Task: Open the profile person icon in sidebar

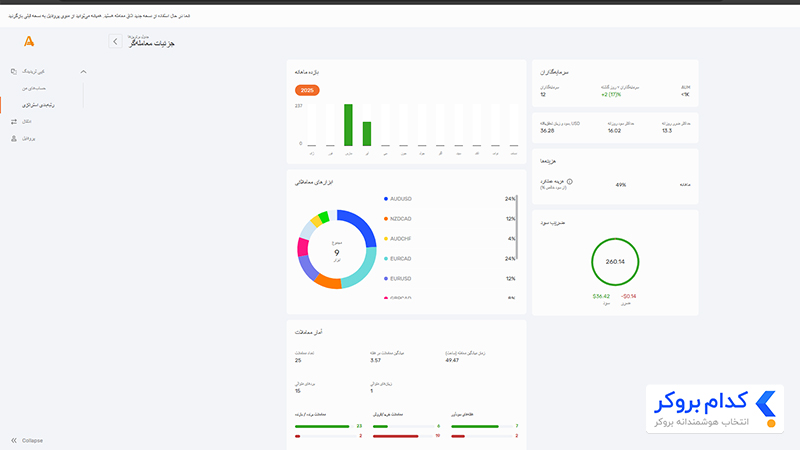Action: (x=14, y=138)
